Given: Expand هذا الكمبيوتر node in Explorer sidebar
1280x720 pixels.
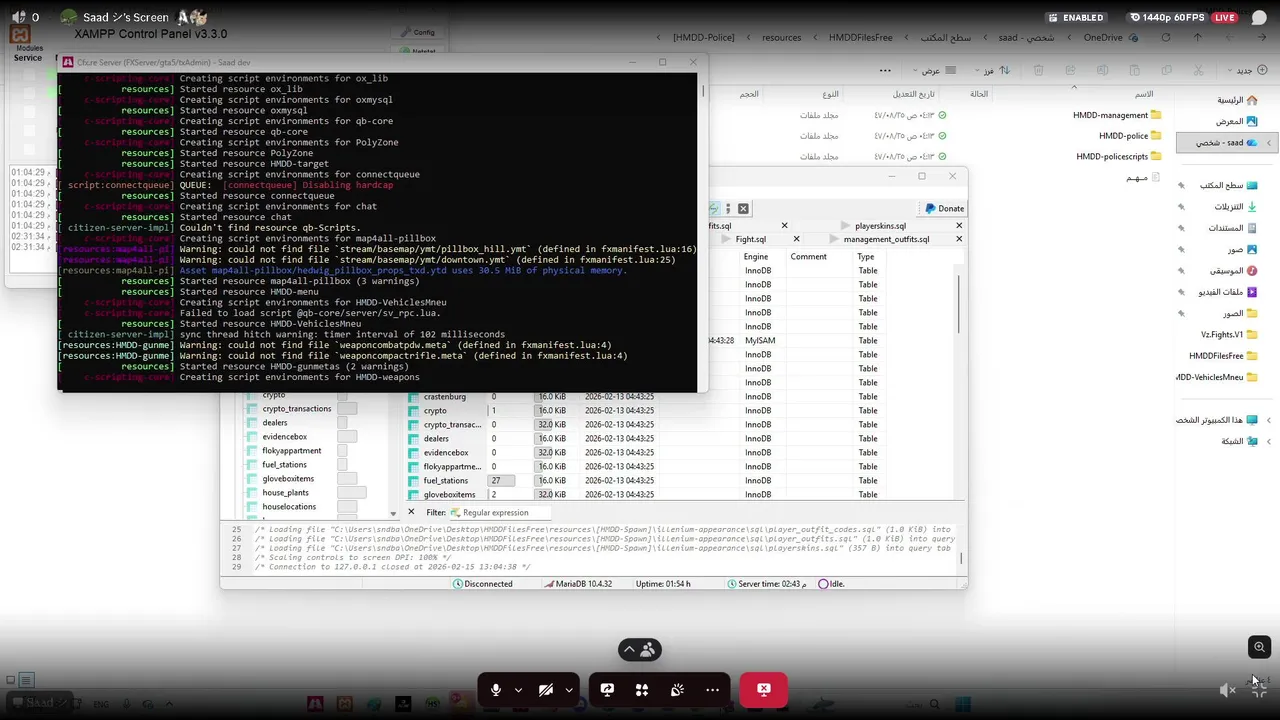Looking at the screenshot, I should (1269, 420).
